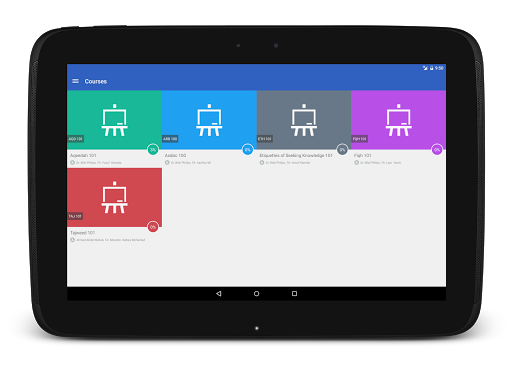
Task: Select the Etiquettes of Seeking Knowledge 101 title
Action: 296,155
